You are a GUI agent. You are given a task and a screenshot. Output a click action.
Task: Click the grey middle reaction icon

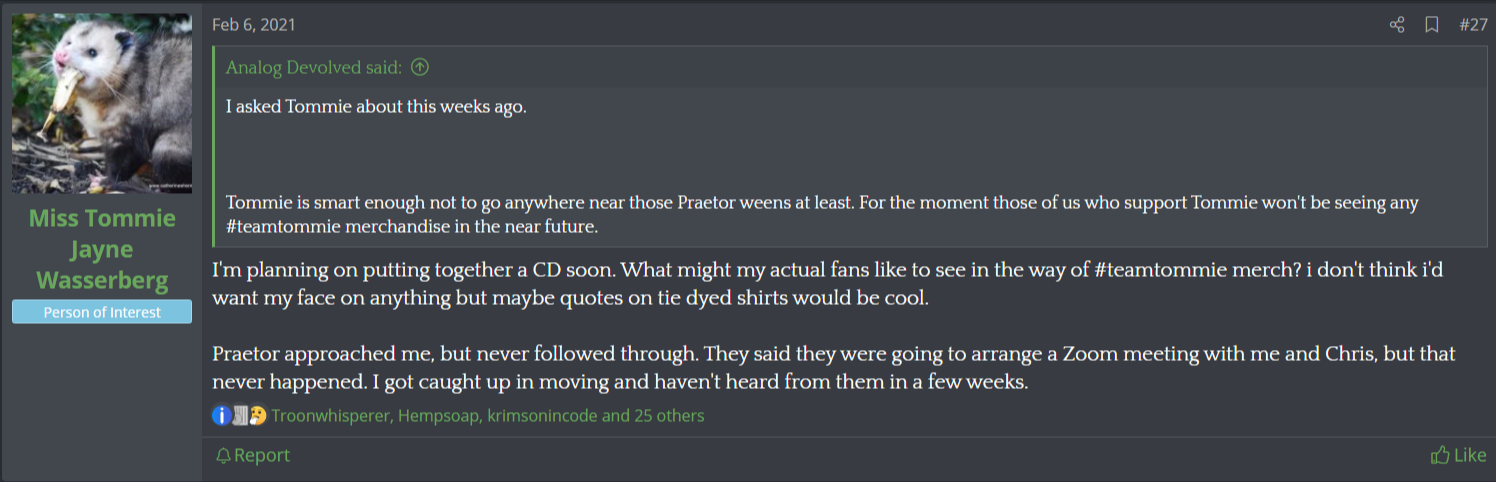click(240, 415)
